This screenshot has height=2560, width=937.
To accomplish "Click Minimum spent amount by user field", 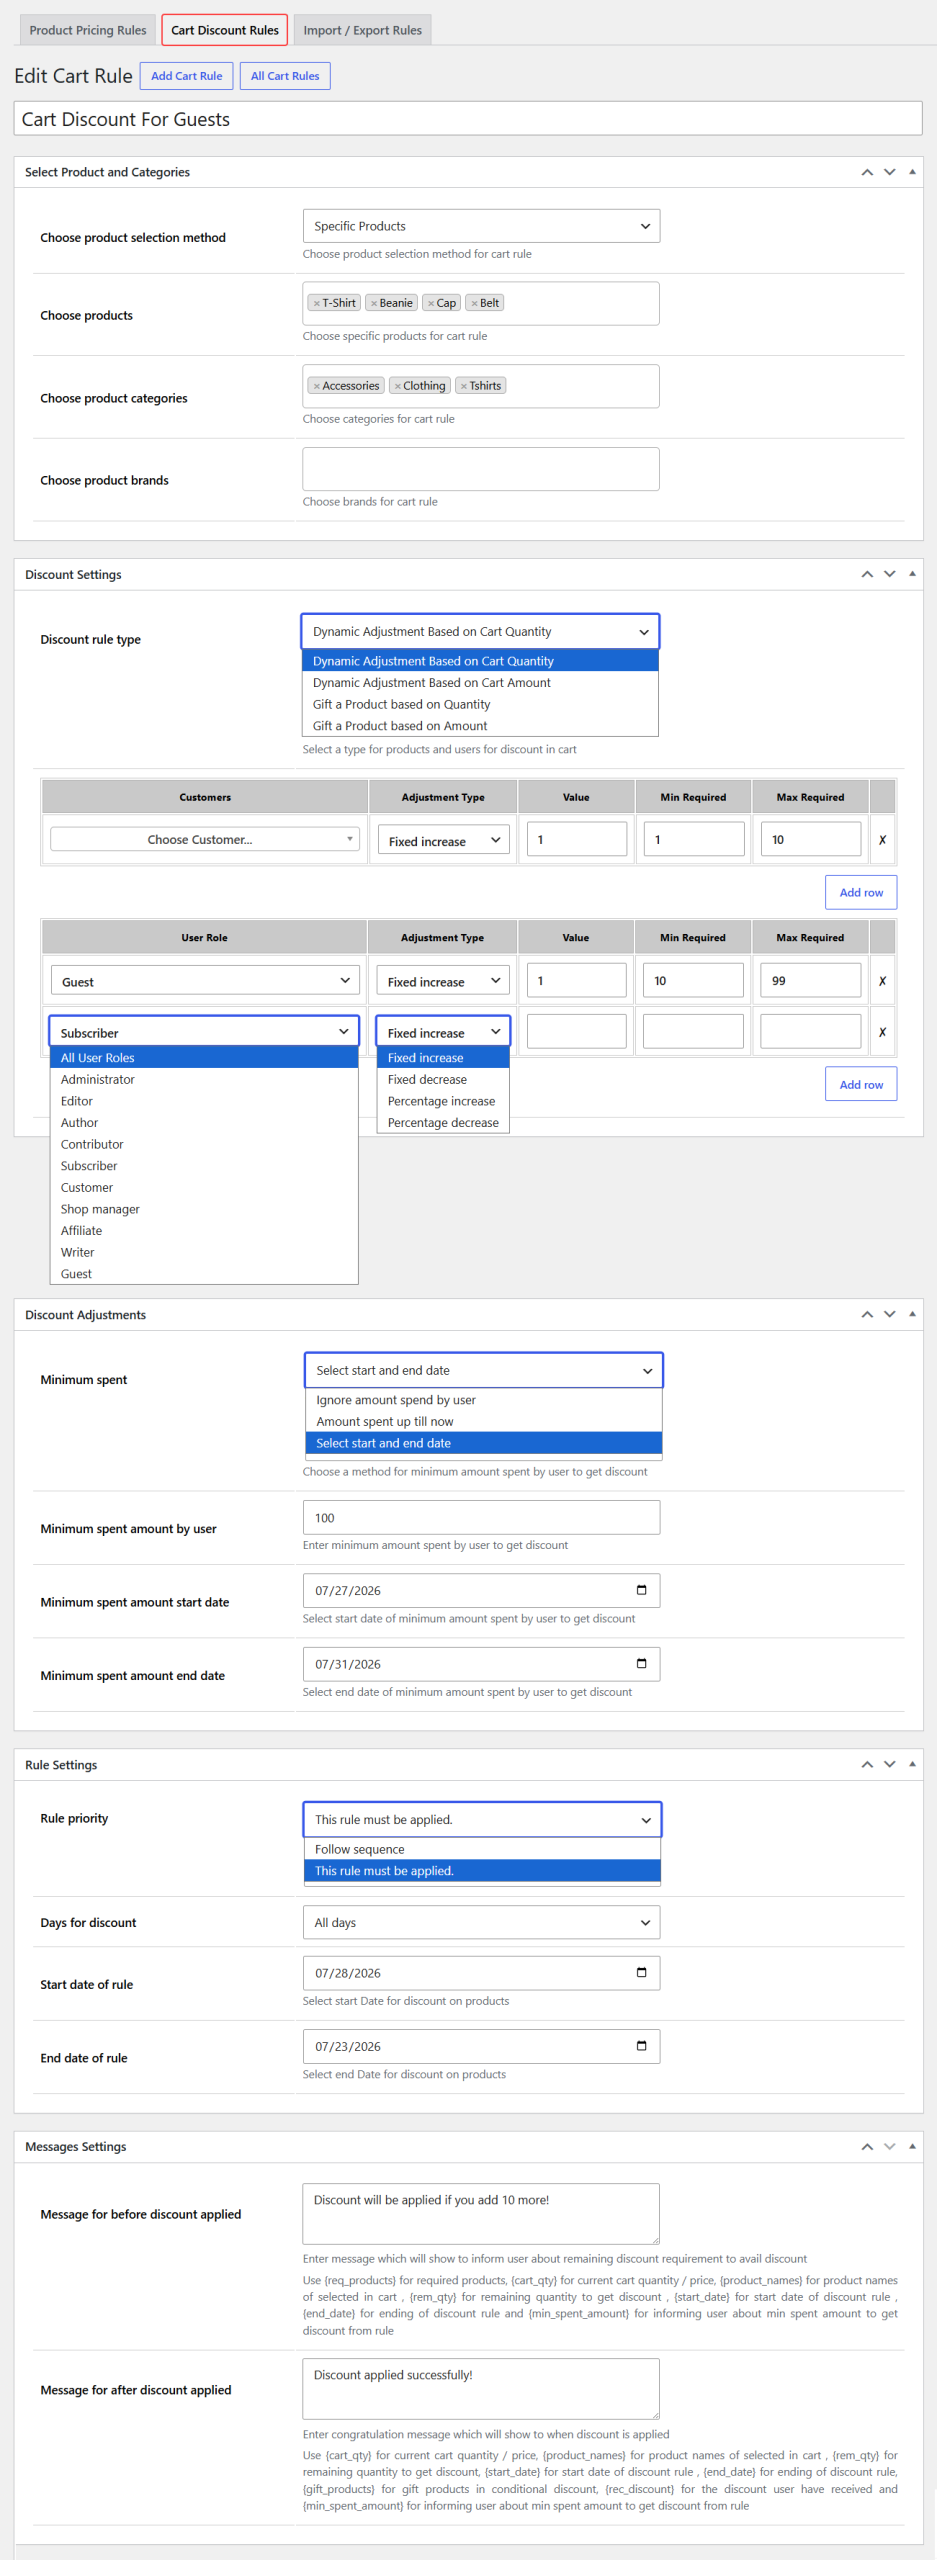I will pos(481,1517).
